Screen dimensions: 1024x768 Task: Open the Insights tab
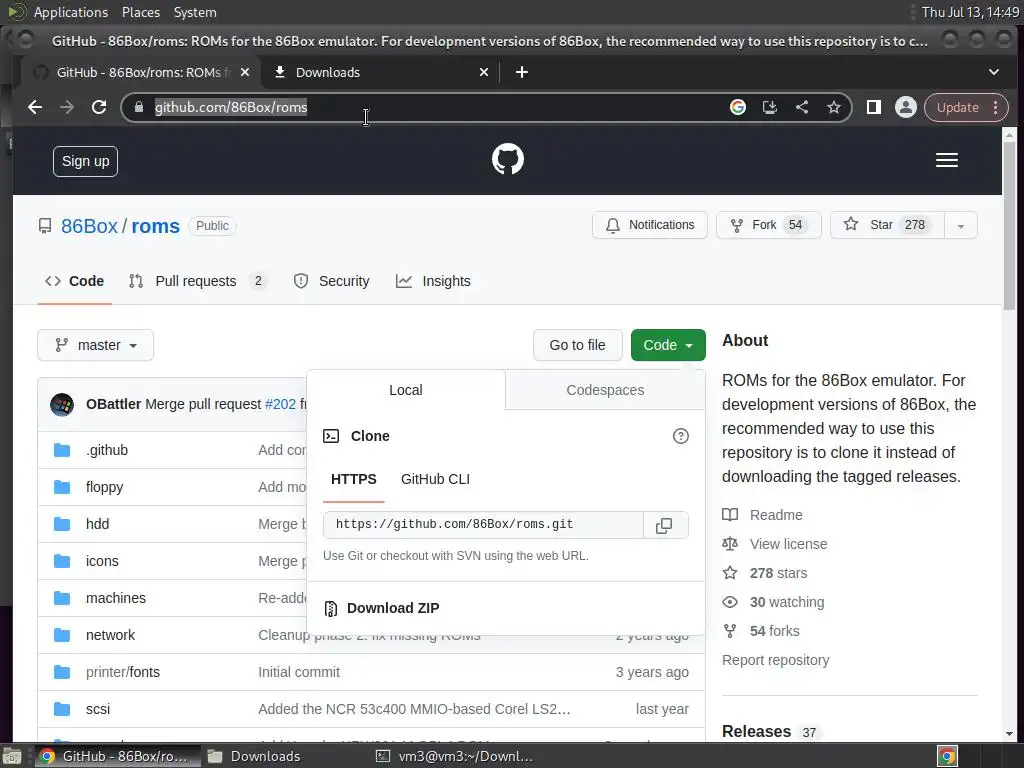433,281
